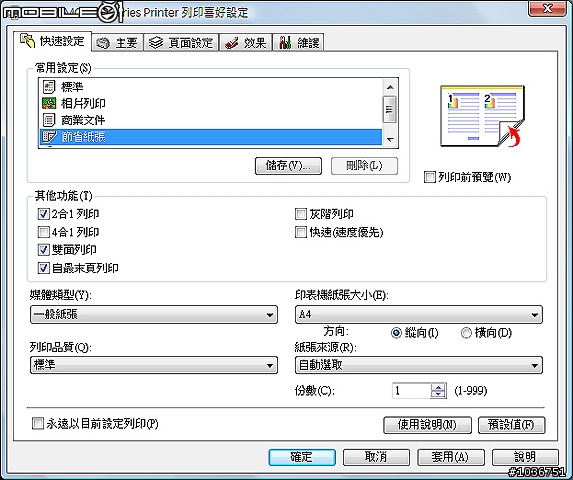Check 永遠以目前設定列印 checkbox
Screen dimensions: 573x480
[x=38, y=424]
